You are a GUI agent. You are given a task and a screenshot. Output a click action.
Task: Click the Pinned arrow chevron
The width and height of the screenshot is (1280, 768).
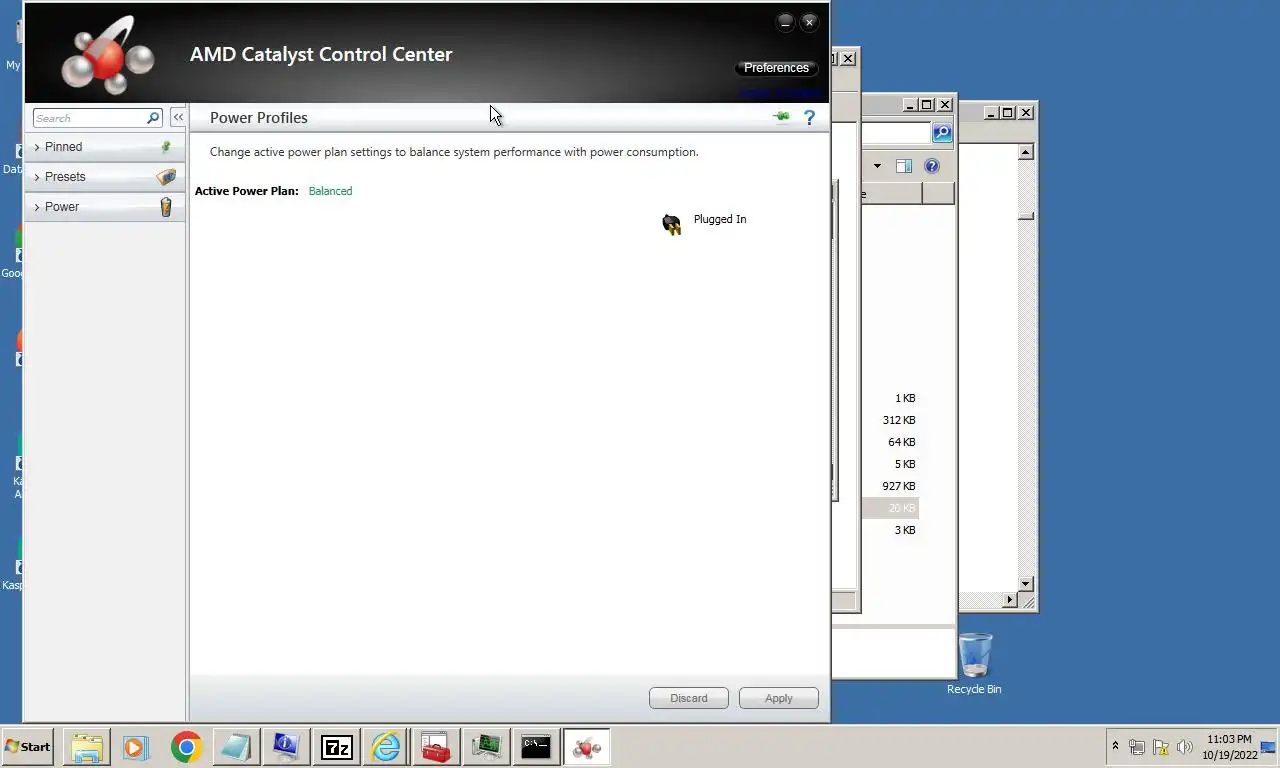(x=37, y=147)
